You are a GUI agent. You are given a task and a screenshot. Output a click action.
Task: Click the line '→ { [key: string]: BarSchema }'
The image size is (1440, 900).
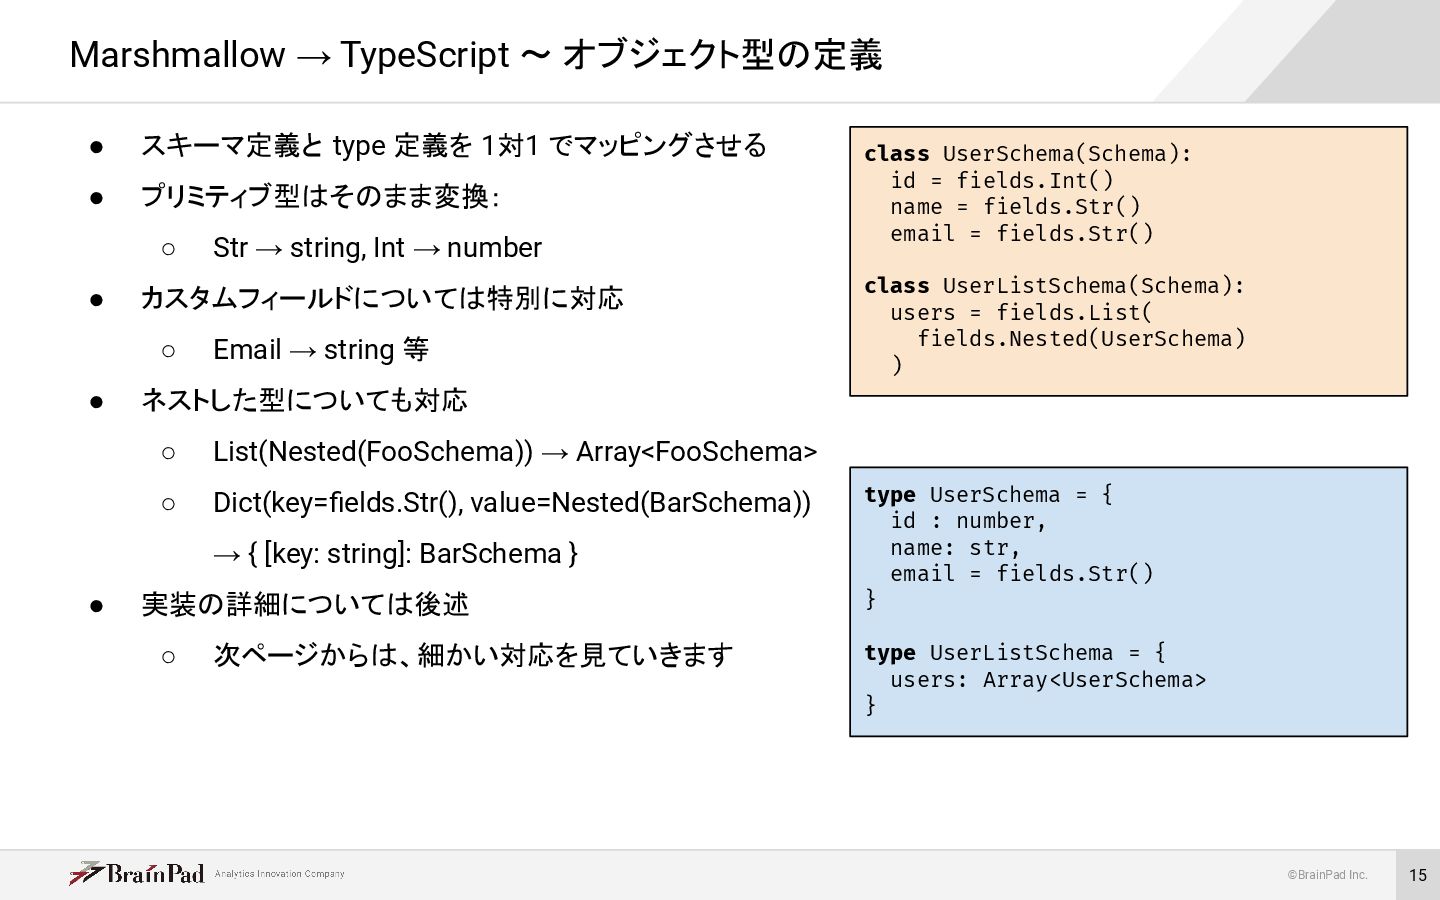[x=396, y=554]
